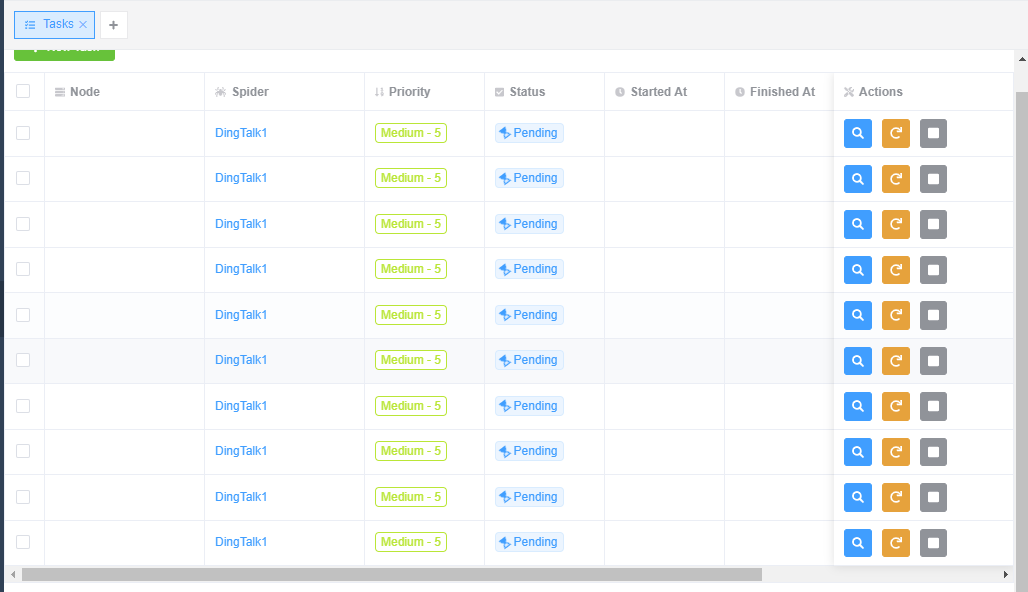Check the fourth task row's checkbox
This screenshot has height=592, width=1028.
click(23, 269)
